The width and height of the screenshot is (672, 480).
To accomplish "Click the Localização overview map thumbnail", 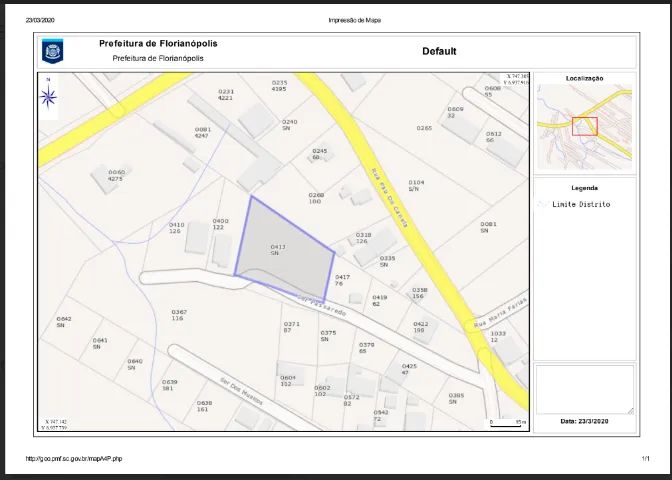I will (x=584, y=122).
